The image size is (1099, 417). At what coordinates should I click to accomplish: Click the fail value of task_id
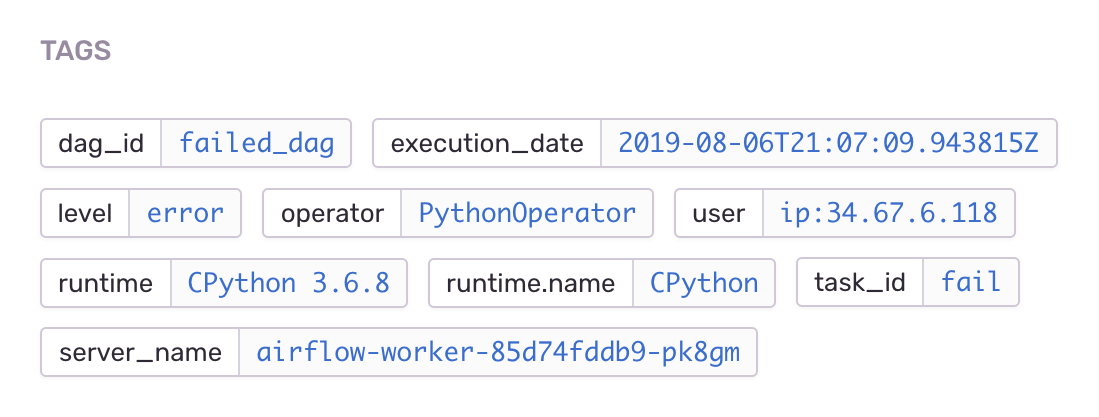pos(970,283)
